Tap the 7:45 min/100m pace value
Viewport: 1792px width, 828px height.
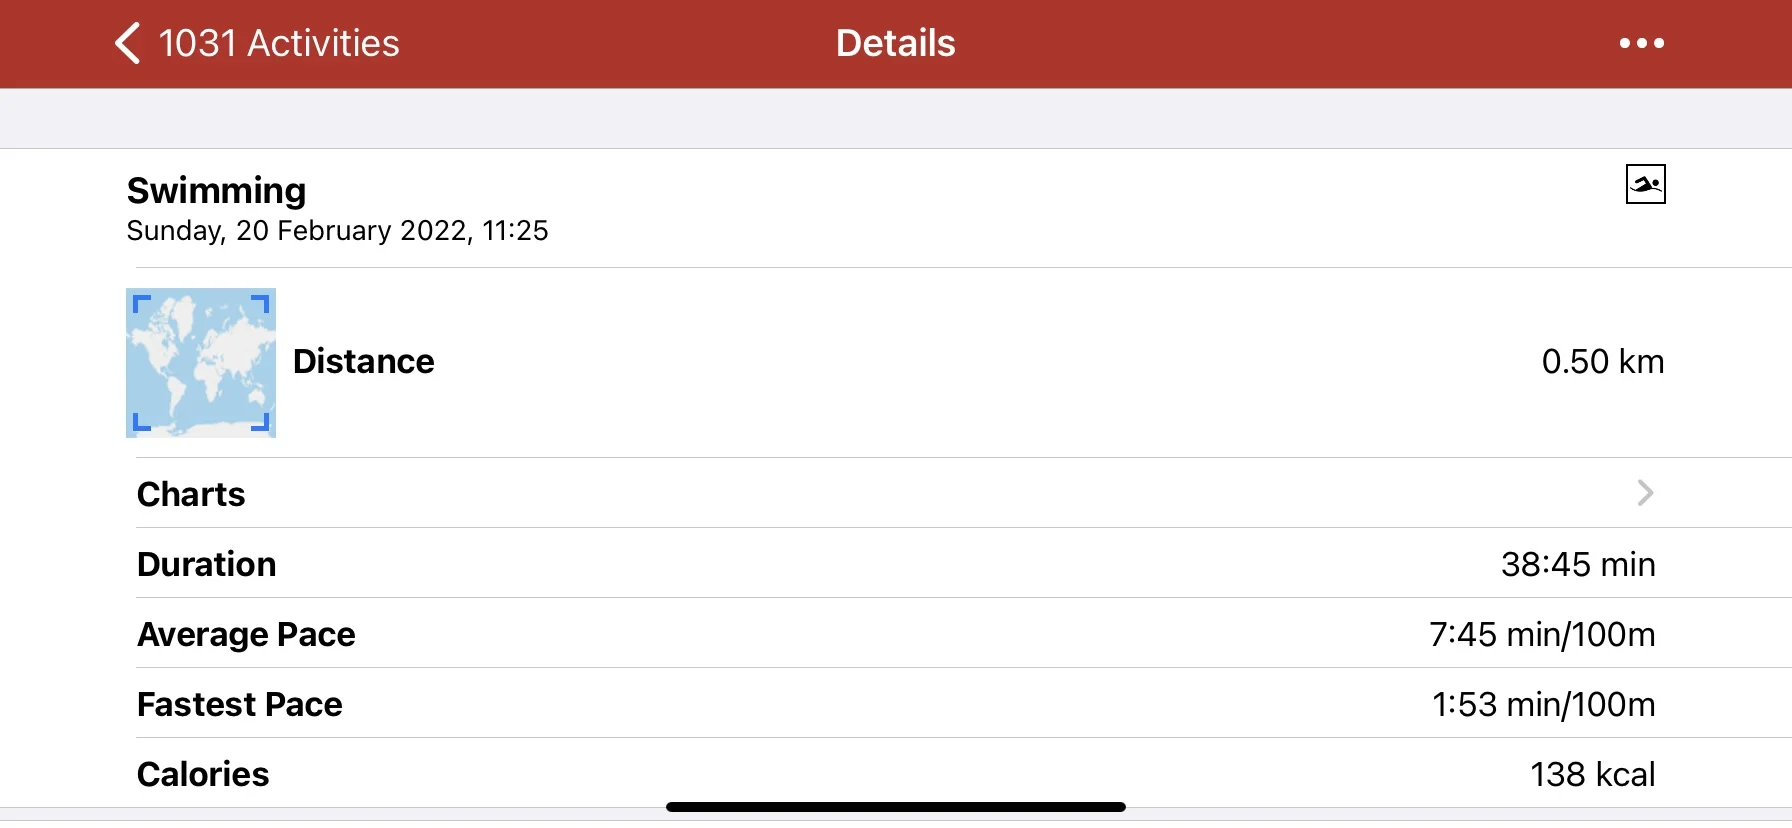pos(1541,634)
